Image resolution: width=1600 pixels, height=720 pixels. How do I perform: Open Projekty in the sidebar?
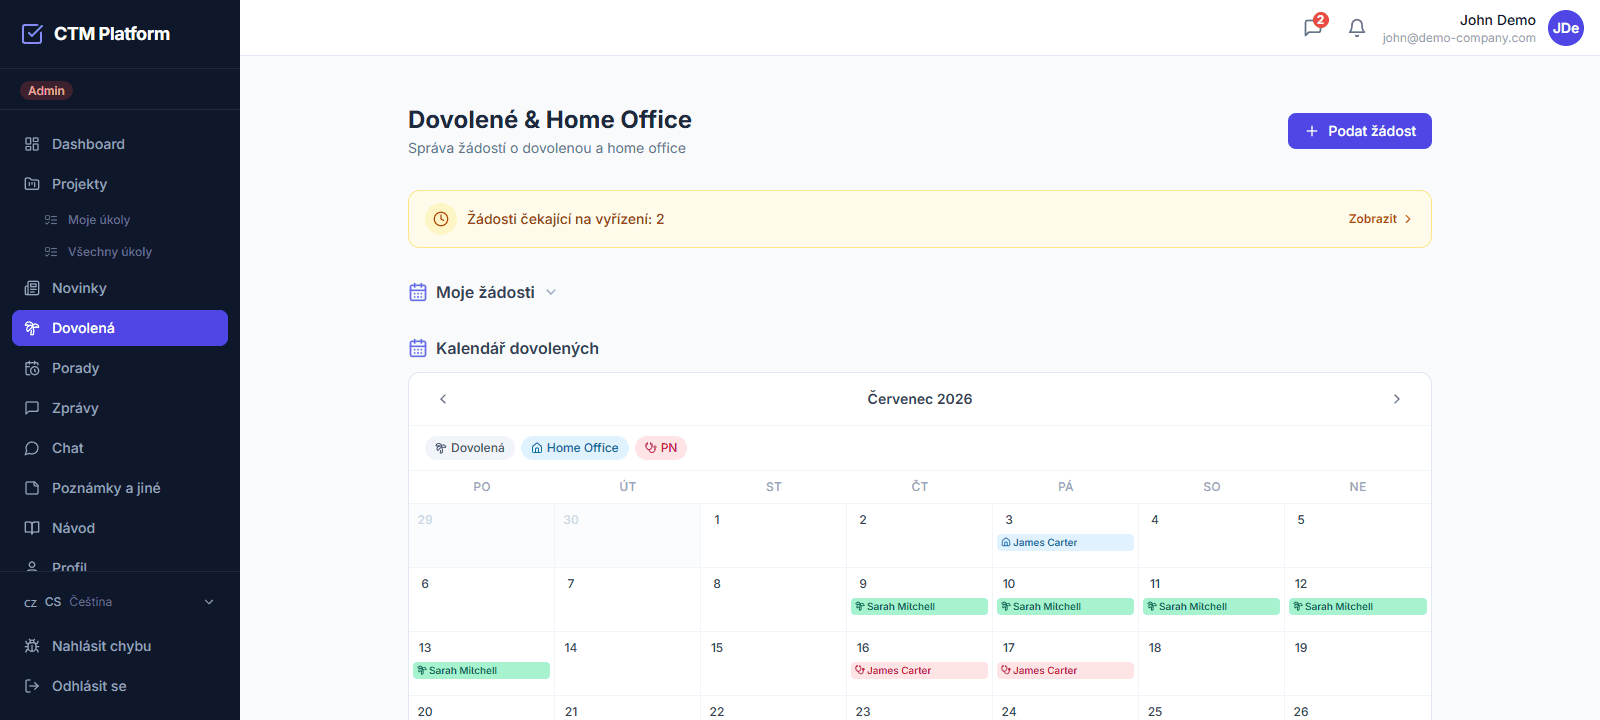pos(120,184)
